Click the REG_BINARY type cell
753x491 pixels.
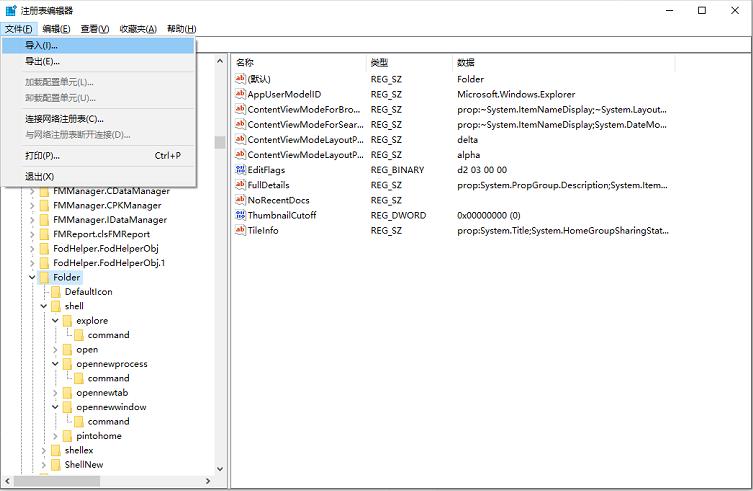click(397, 170)
